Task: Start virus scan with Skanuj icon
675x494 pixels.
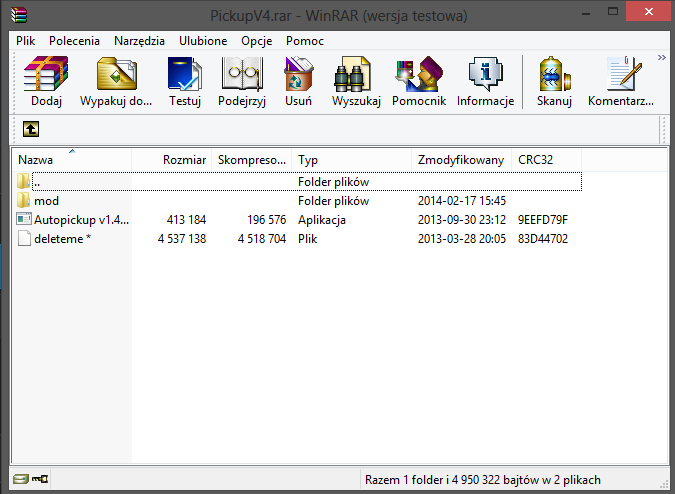Action: [554, 74]
